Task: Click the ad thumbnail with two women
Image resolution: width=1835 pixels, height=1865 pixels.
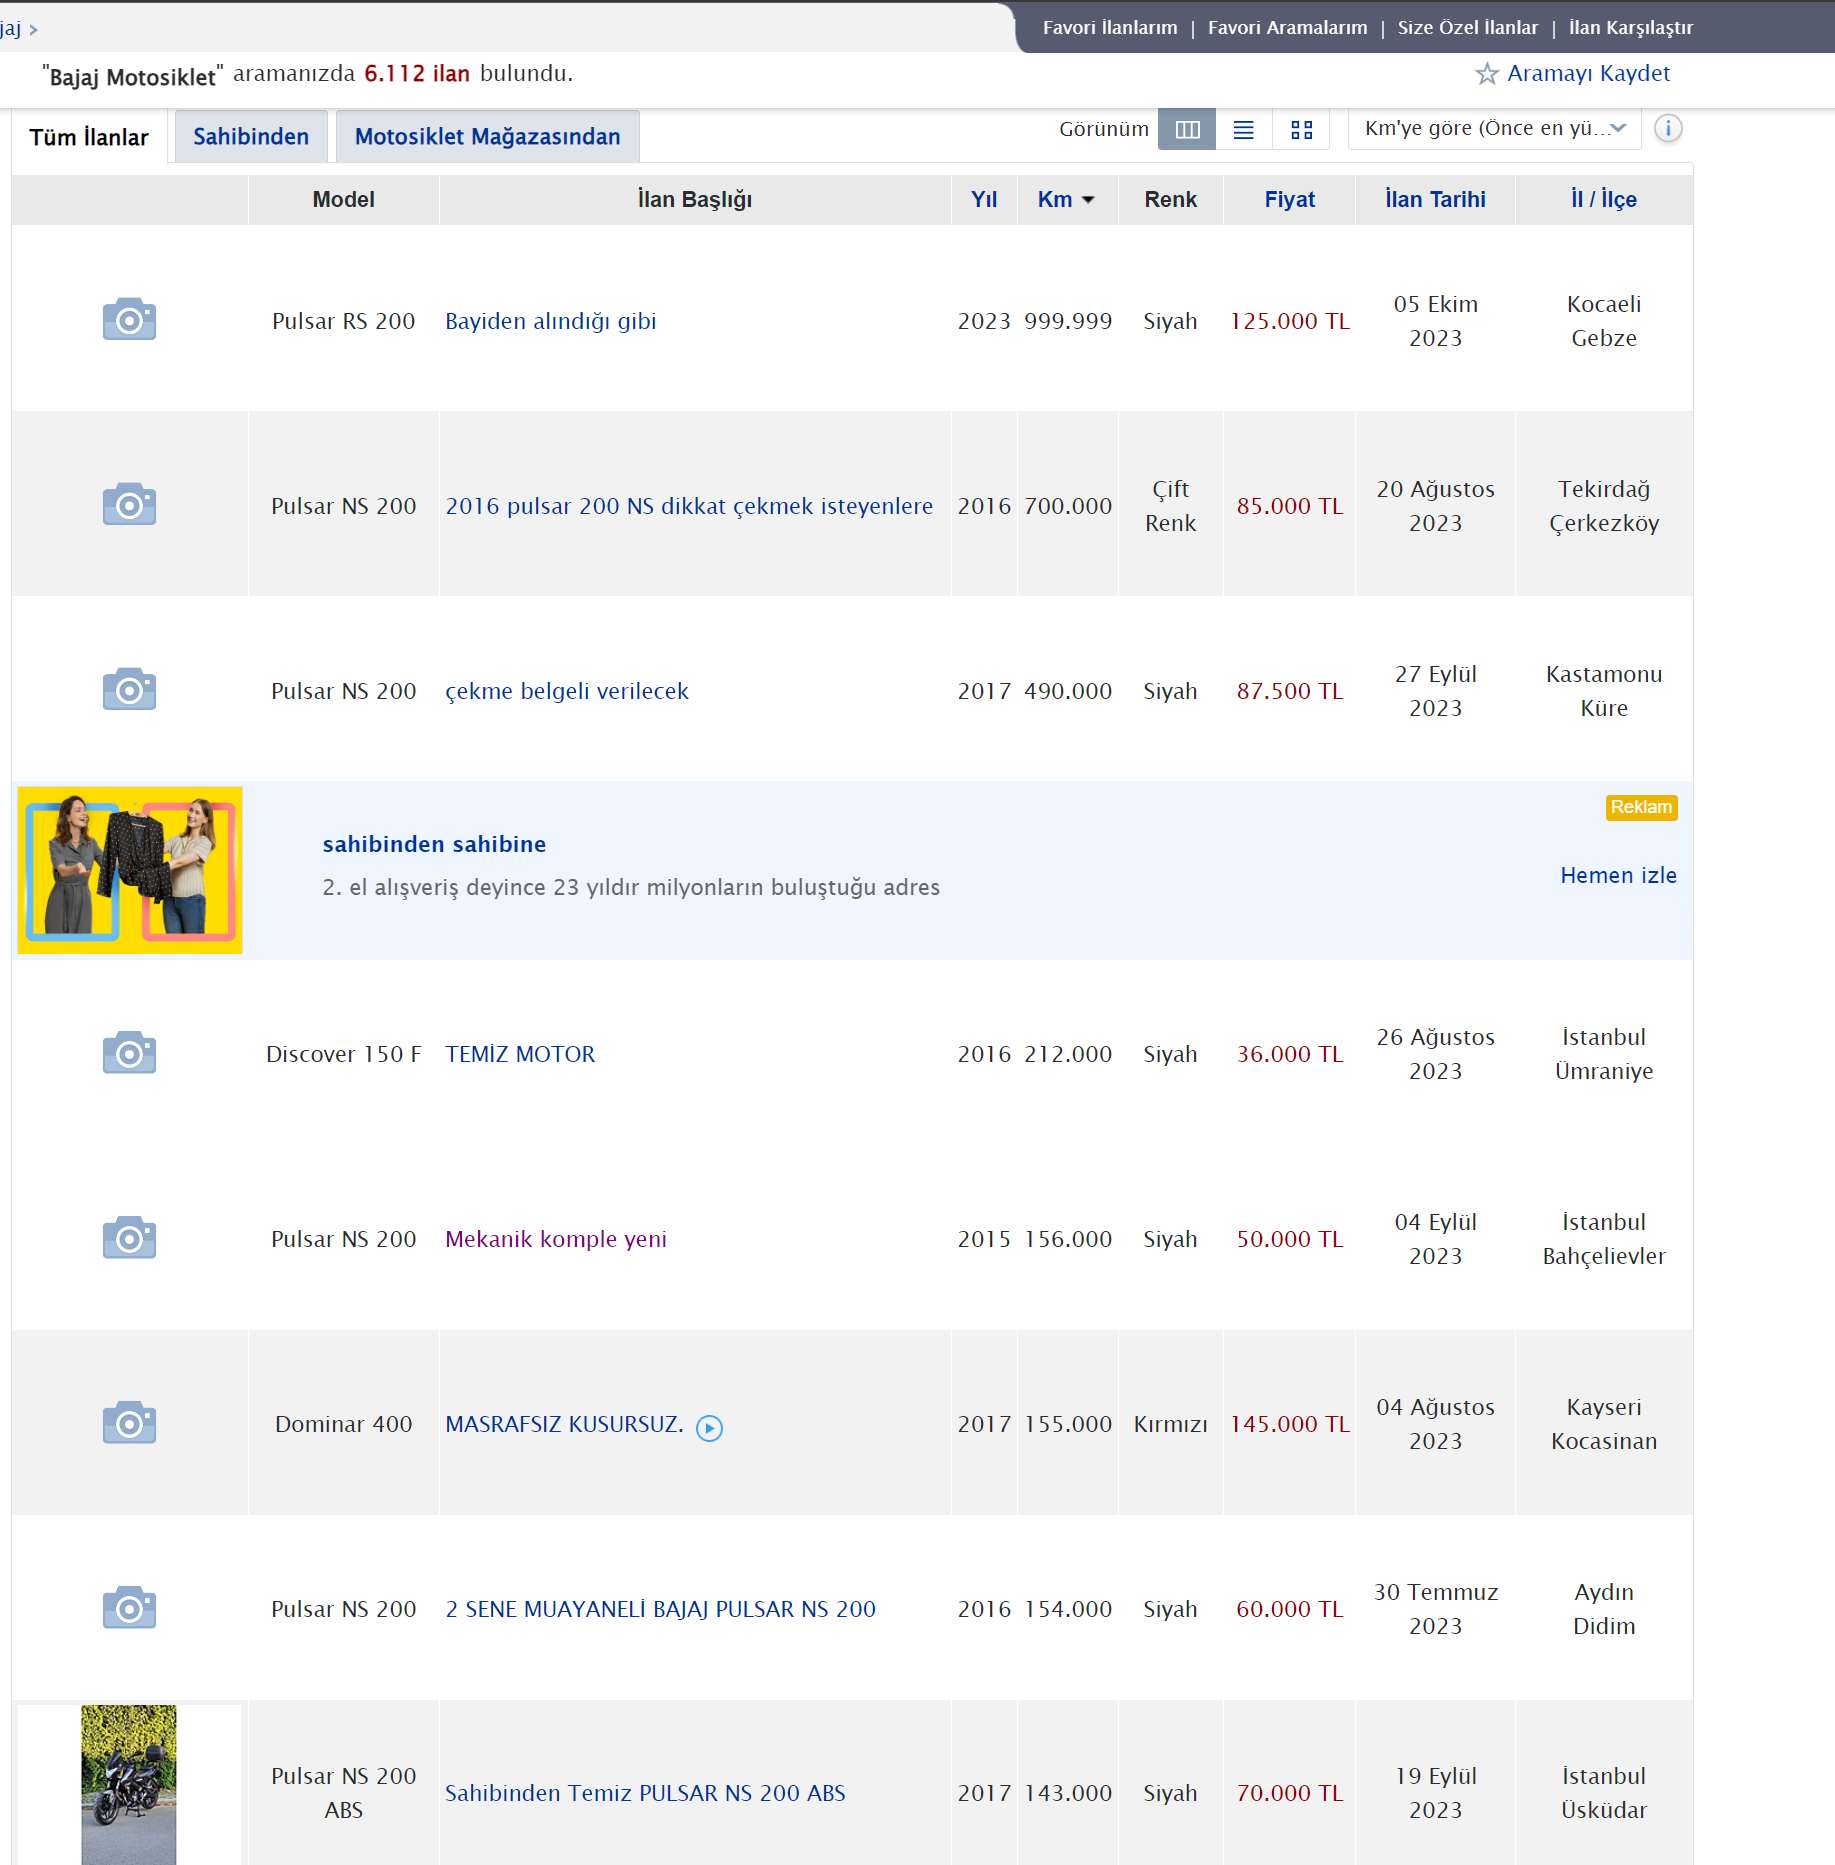Action: click(130, 870)
